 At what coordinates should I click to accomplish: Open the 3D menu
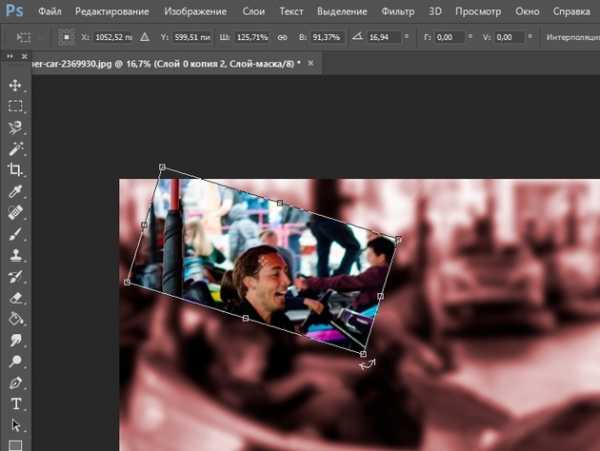[x=435, y=11]
